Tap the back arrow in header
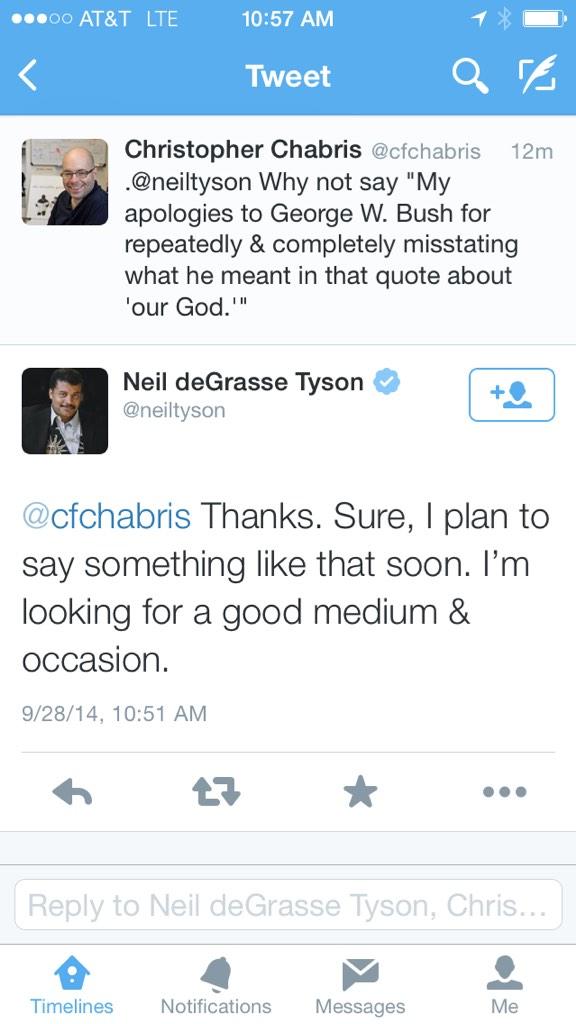This screenshot has width=576, height=1024. pos(27,76)
